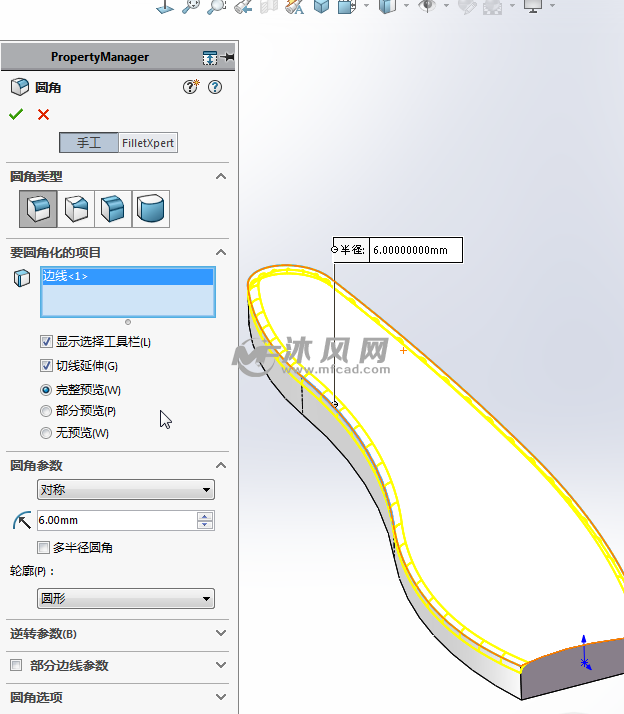Screen dimensions: 624x714
Task: Collapse the 要圆角化的项目 section
Action: (x=221, y=252)
